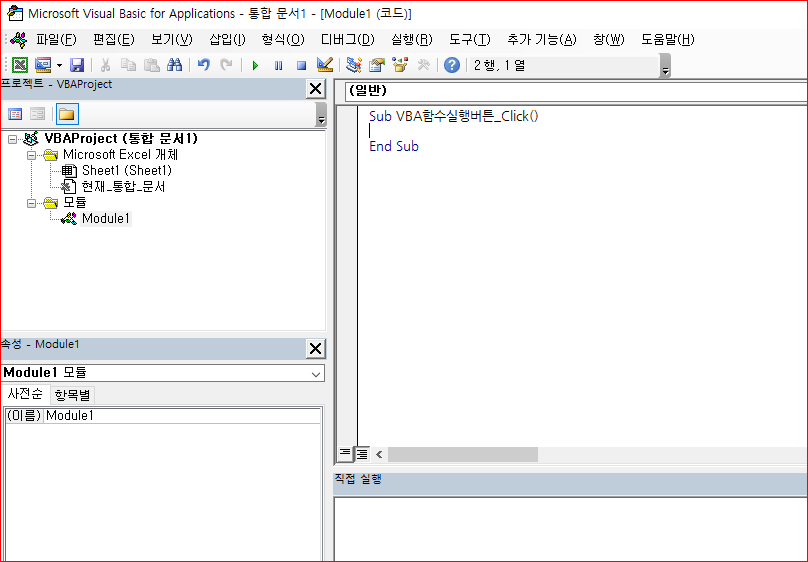Image resolution: width=808 pixels, height=562 pixels.
Task: Collapse the Microsoft Excel 개체 folder
Action: pos(31,155)
